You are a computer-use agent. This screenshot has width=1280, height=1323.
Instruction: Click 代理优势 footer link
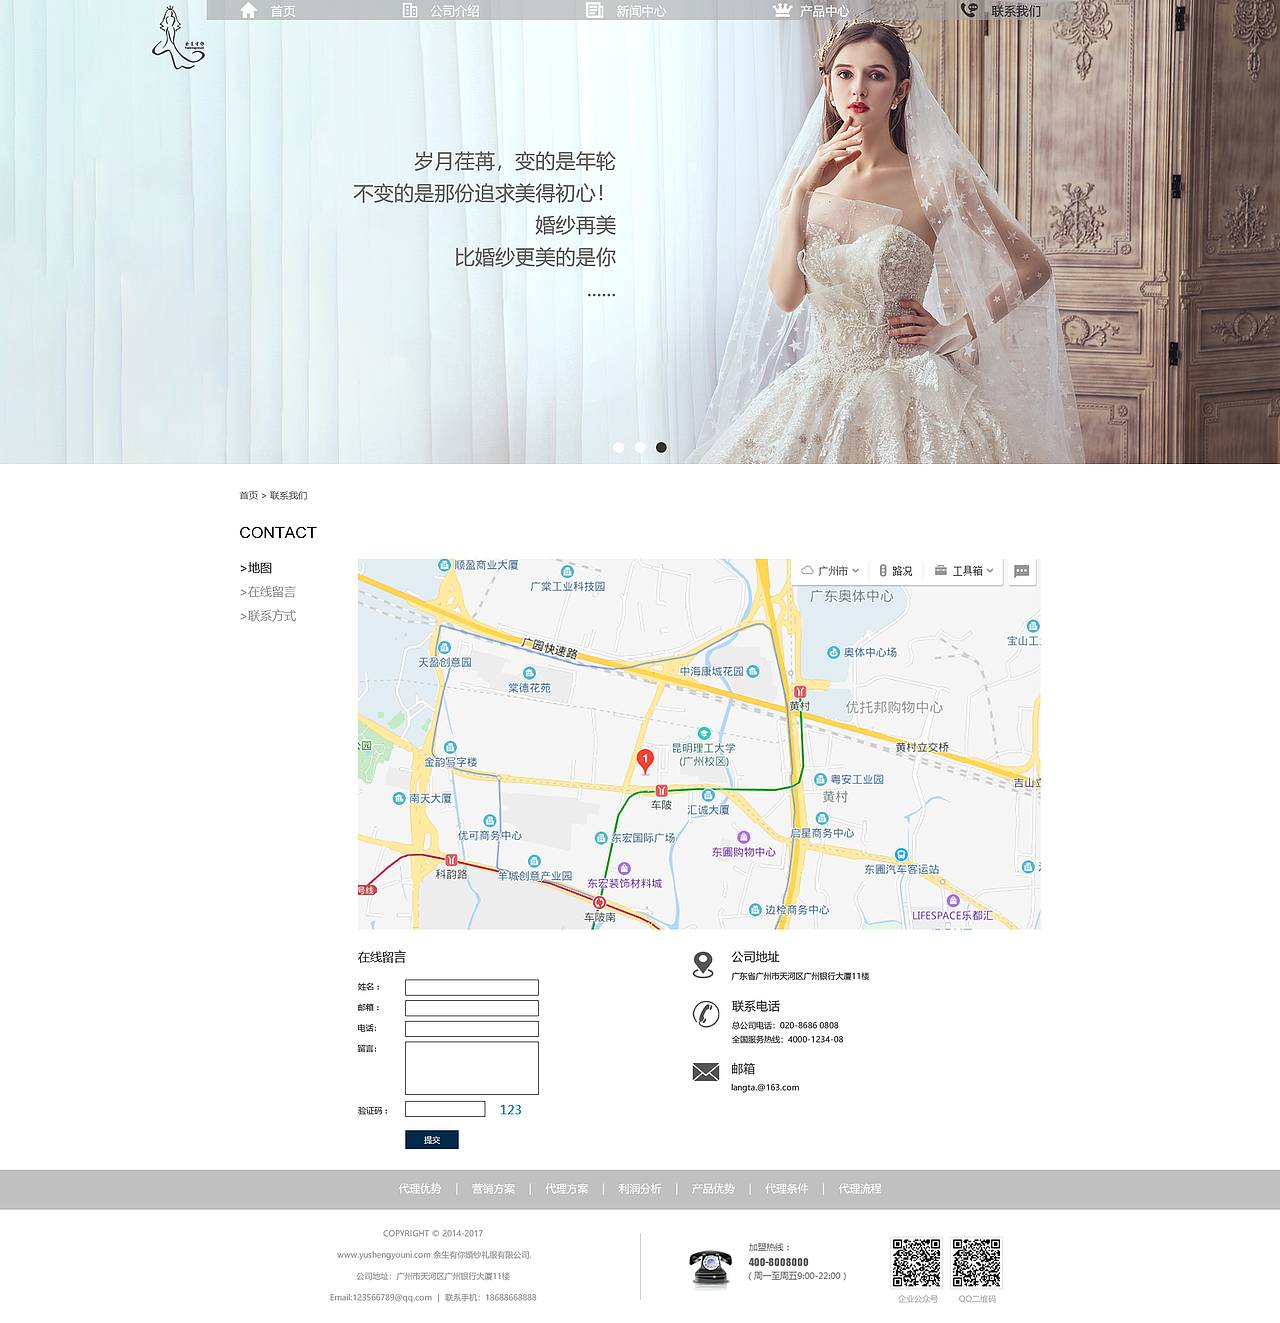[420, 1189]
